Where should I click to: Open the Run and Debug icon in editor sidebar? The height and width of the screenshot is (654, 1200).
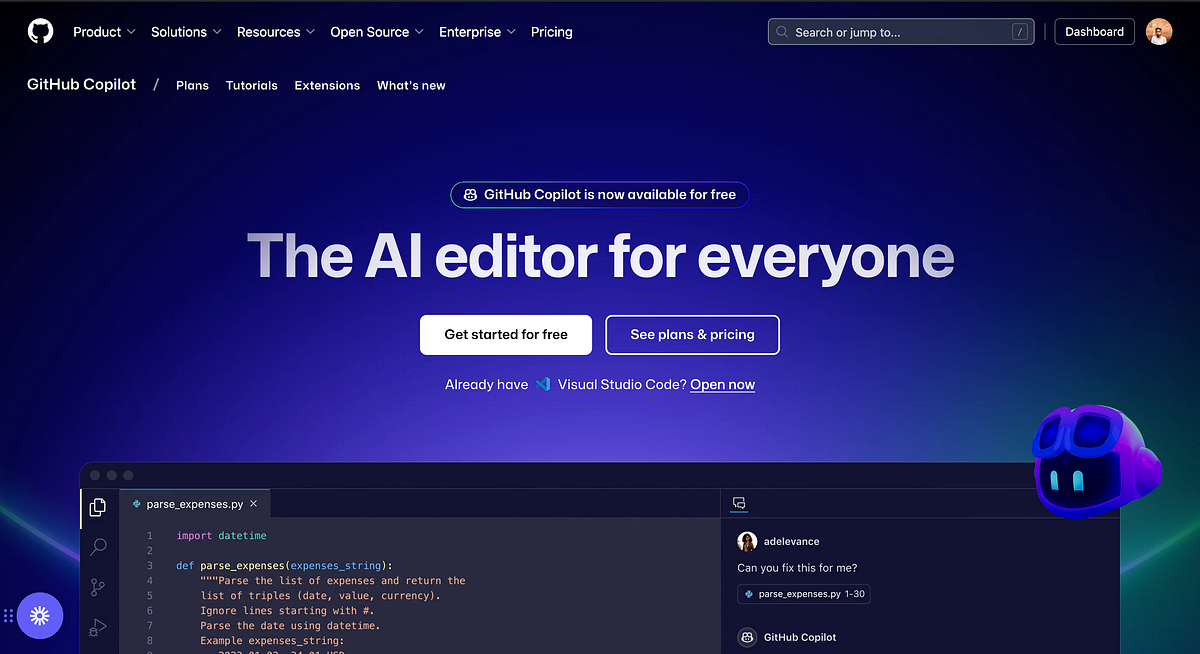pyautogui.click(x=98, y=627)
